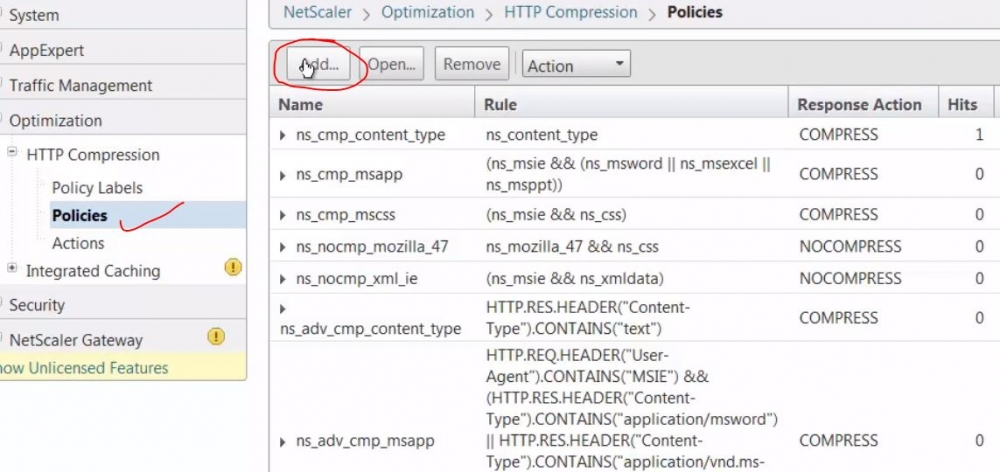The width and height of the screenshot is (1000, 472).
Task: Sort by Hits column header
Action: (x=966, y=104)
